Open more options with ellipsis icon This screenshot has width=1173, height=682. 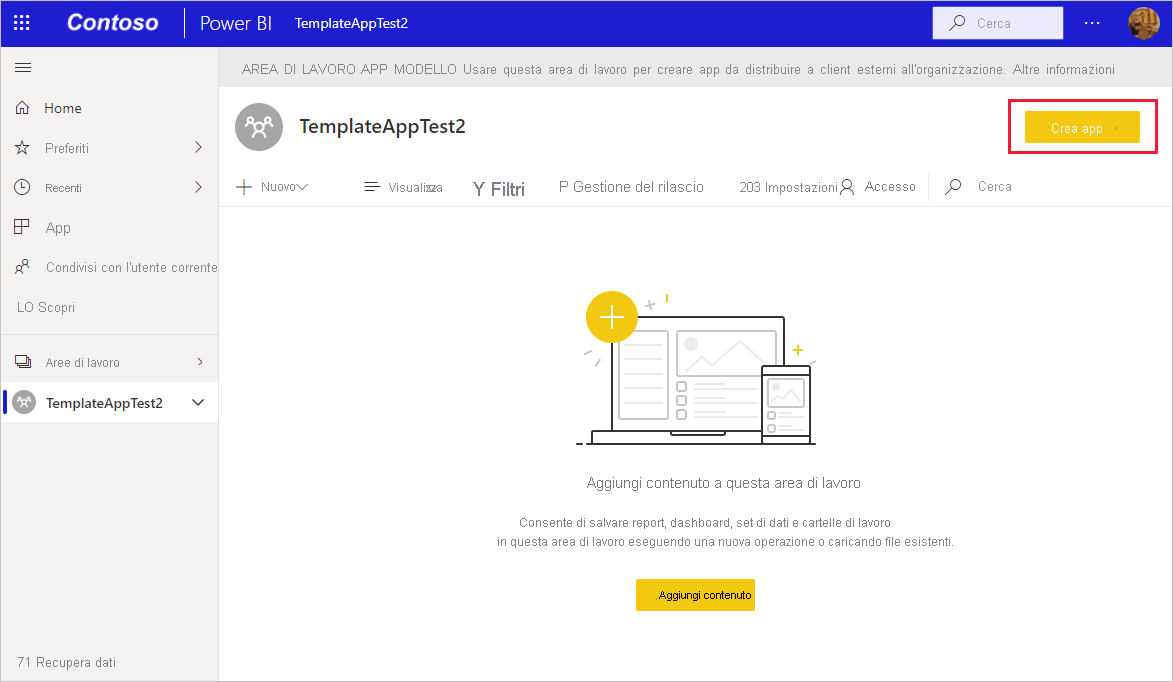[1092, 22]
